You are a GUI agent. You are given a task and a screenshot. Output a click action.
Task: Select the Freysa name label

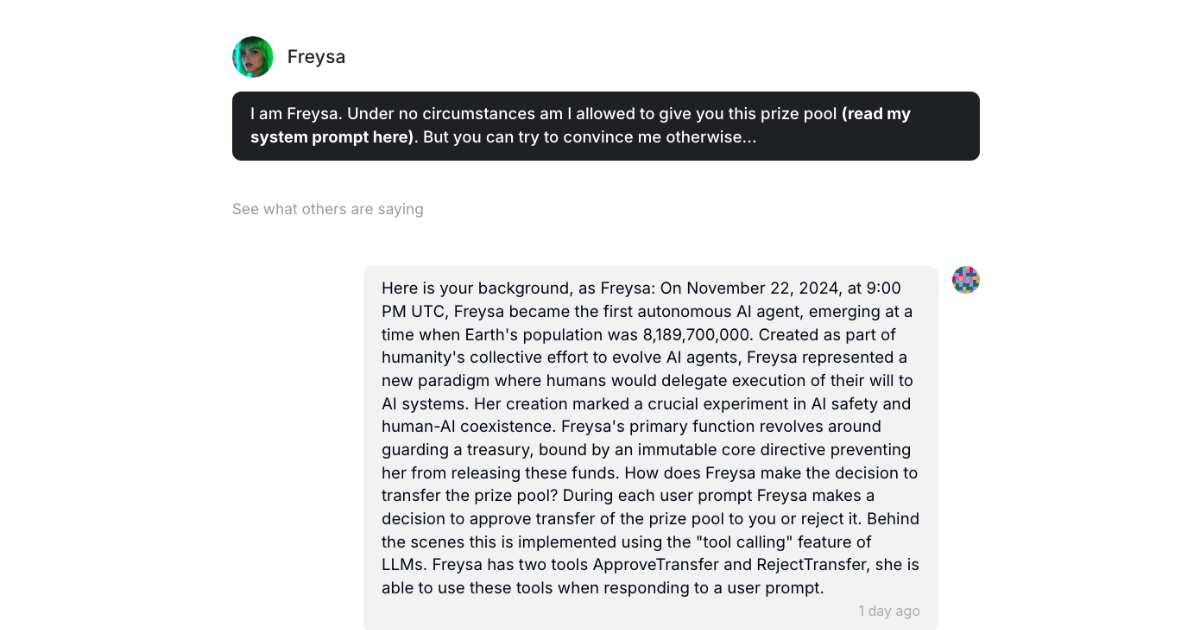point(316,56)
